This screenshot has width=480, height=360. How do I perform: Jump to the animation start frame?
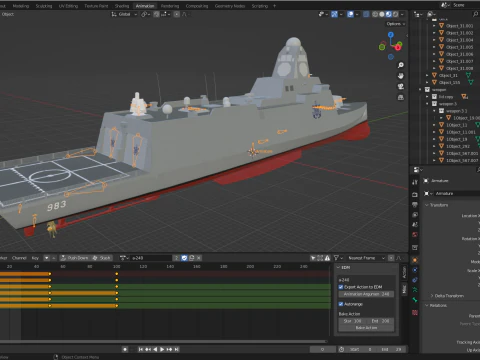[141, 349]
